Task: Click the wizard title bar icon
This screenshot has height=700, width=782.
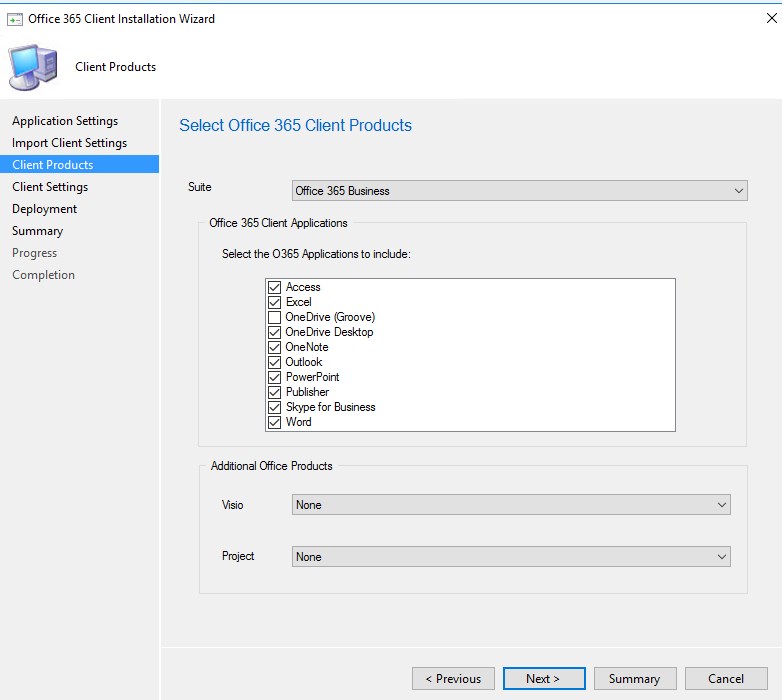Action: tap(14, 19)
